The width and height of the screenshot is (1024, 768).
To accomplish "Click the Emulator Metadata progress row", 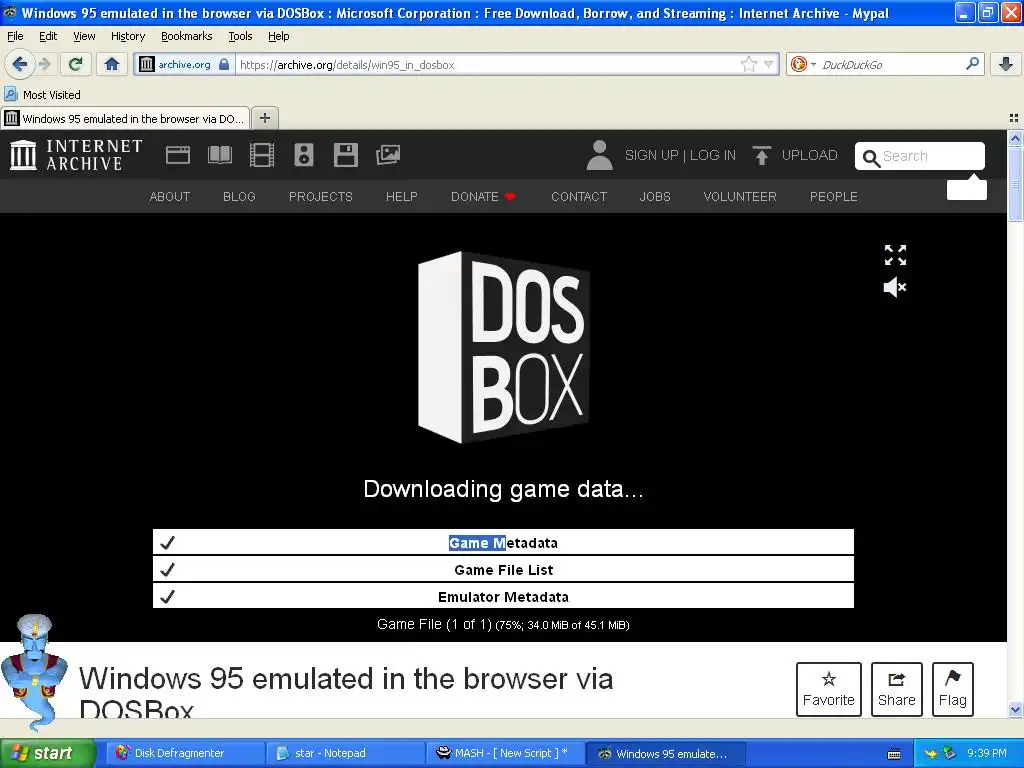I will (x=503, y=596).
